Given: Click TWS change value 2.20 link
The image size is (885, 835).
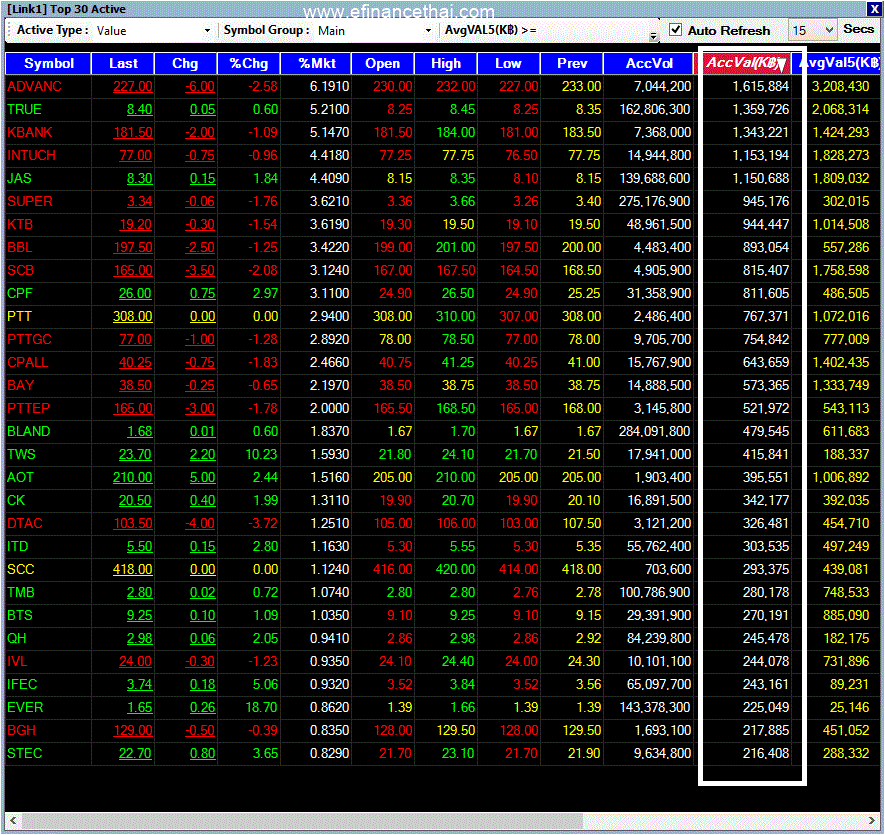Looking at the screenshot, I should (202, 454).
